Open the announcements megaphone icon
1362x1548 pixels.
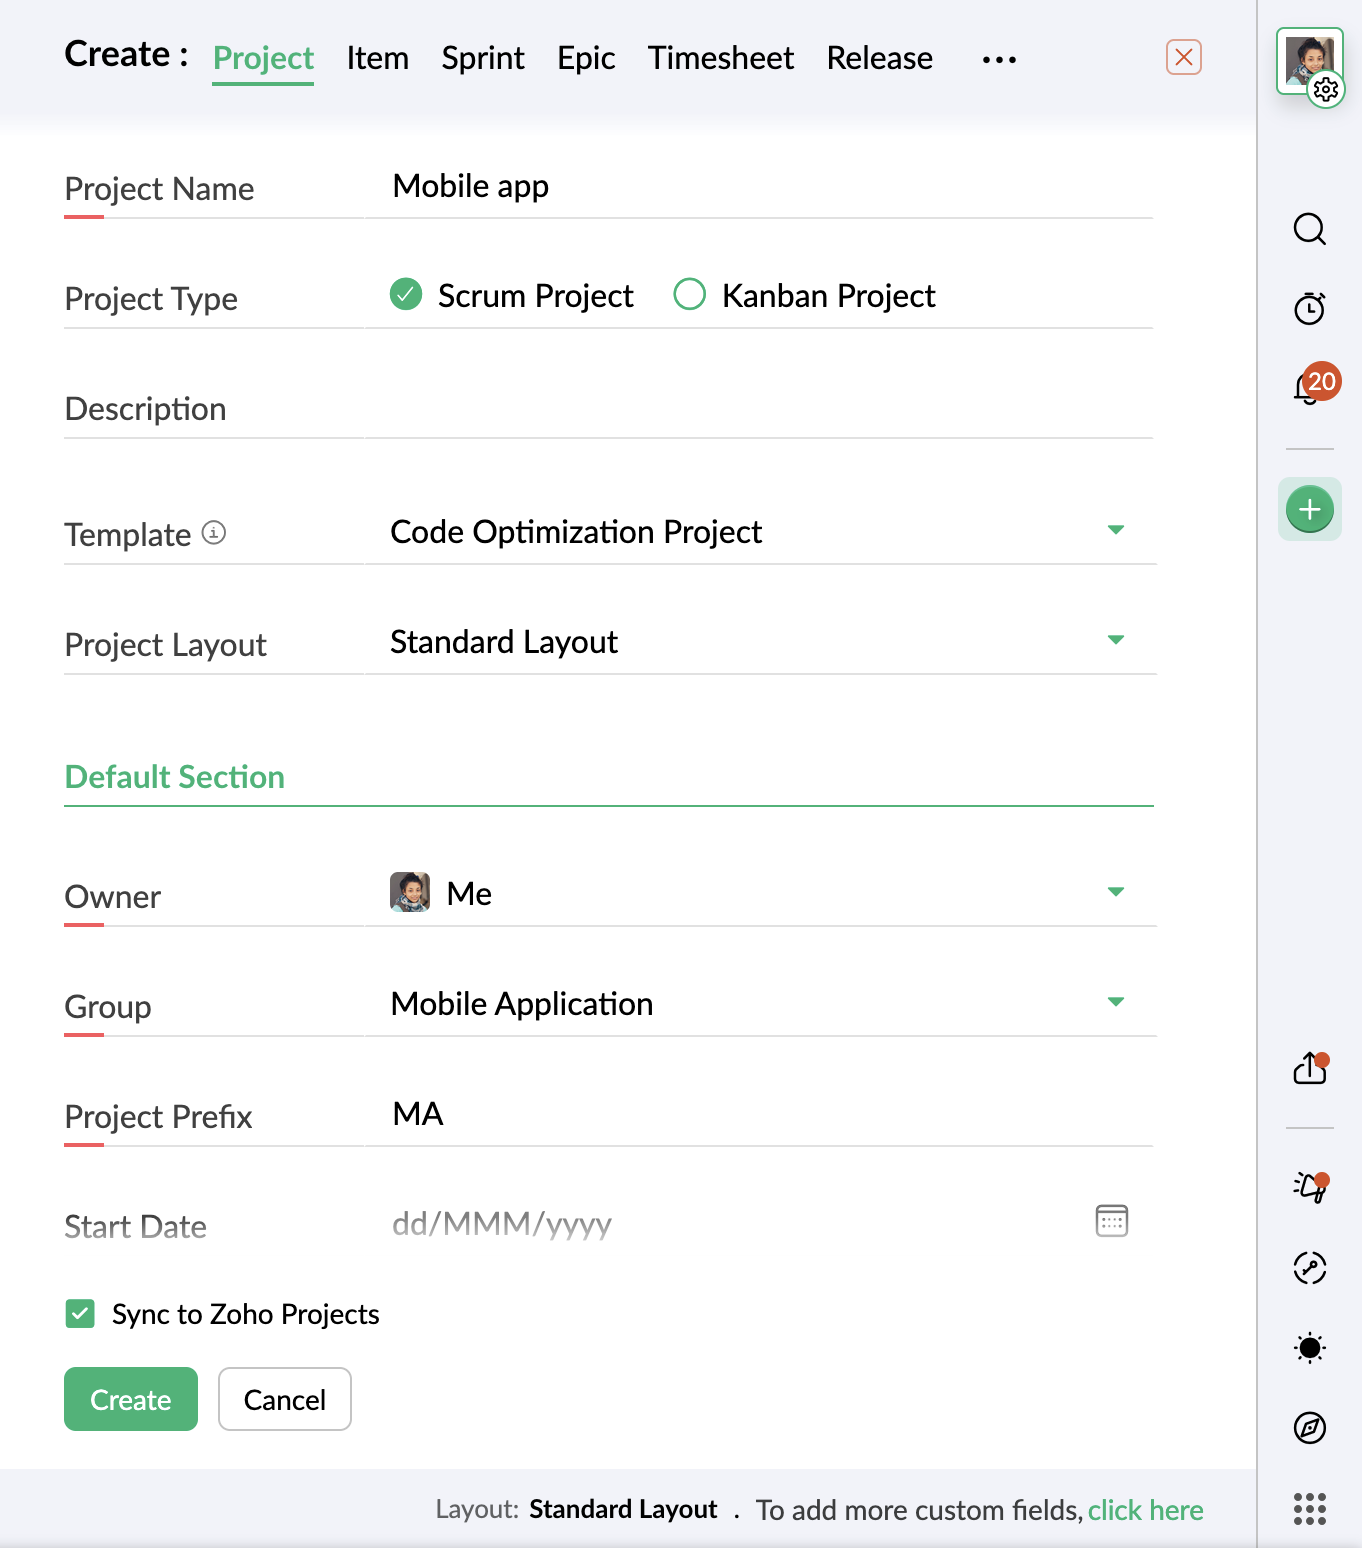[x=1310, y=1187]
